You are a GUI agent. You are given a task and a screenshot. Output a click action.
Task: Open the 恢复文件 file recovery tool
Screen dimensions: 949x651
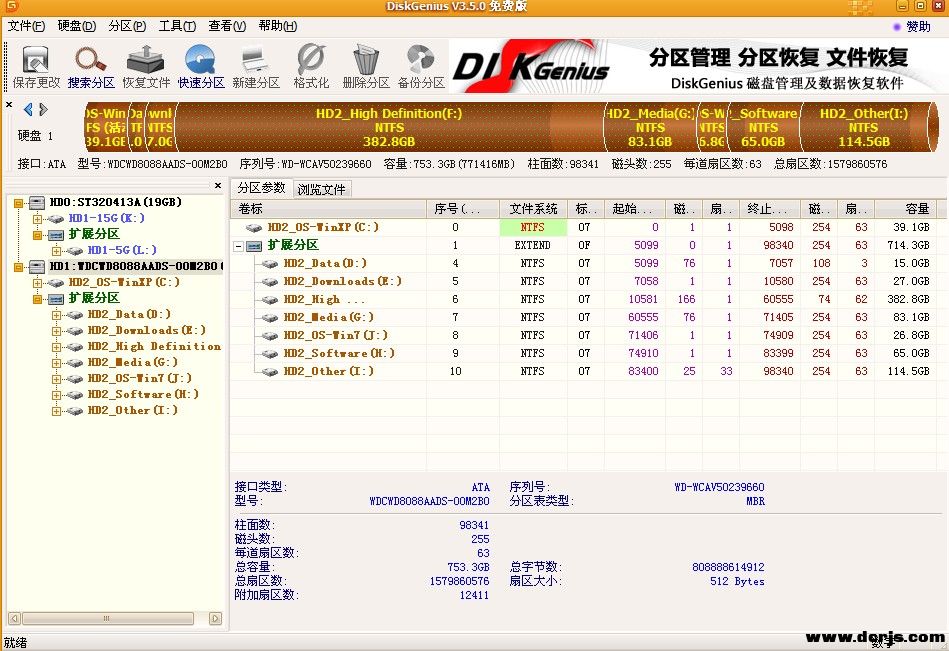coord(146,66)
